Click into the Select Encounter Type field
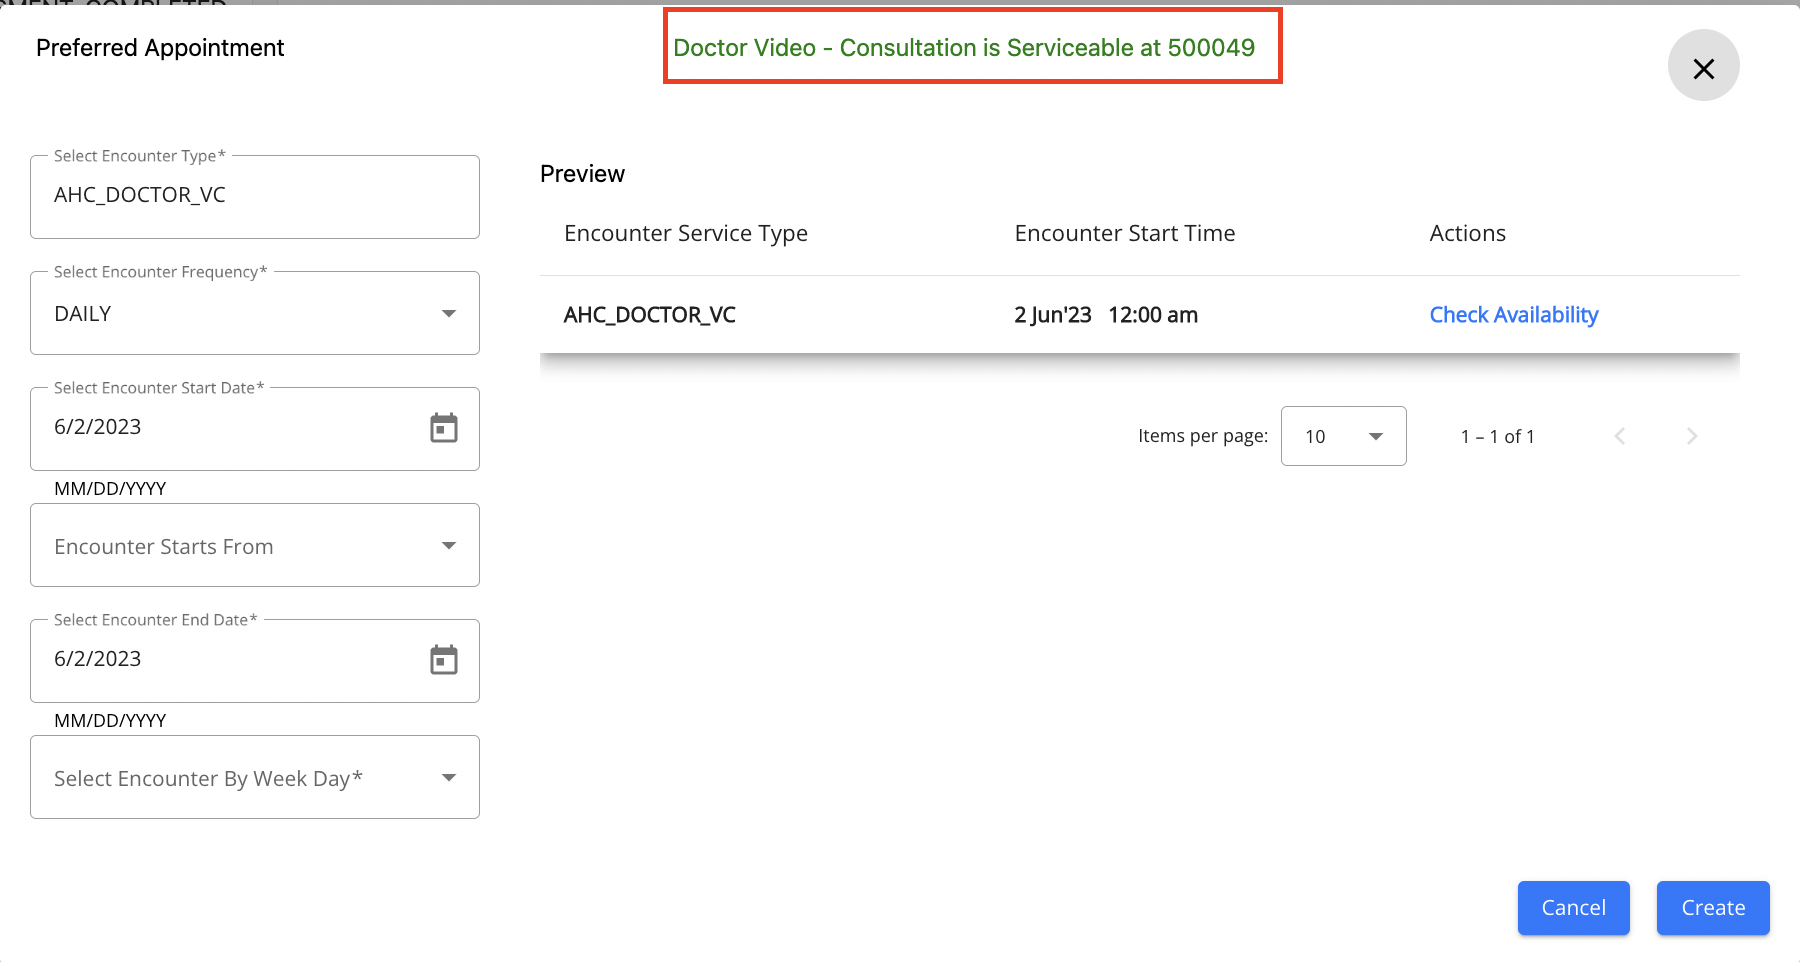This screenshot has height=962, width=1800. click(254, 196)
